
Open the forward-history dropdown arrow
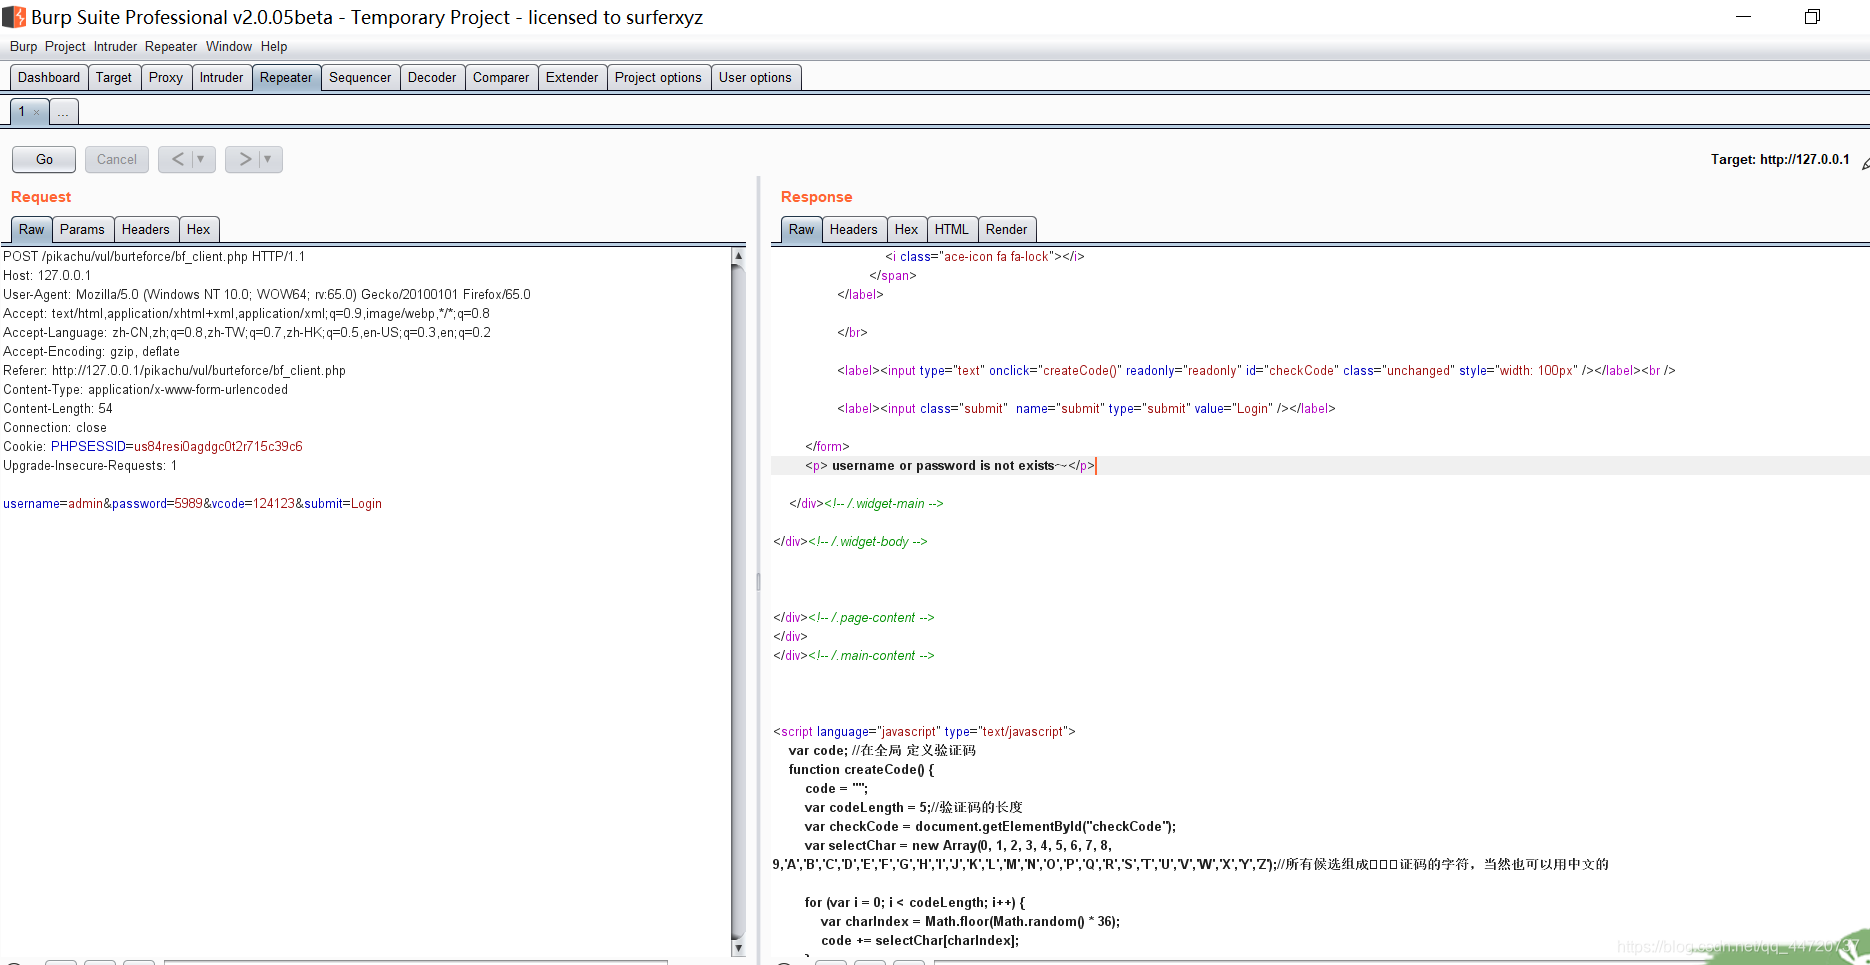268,159
